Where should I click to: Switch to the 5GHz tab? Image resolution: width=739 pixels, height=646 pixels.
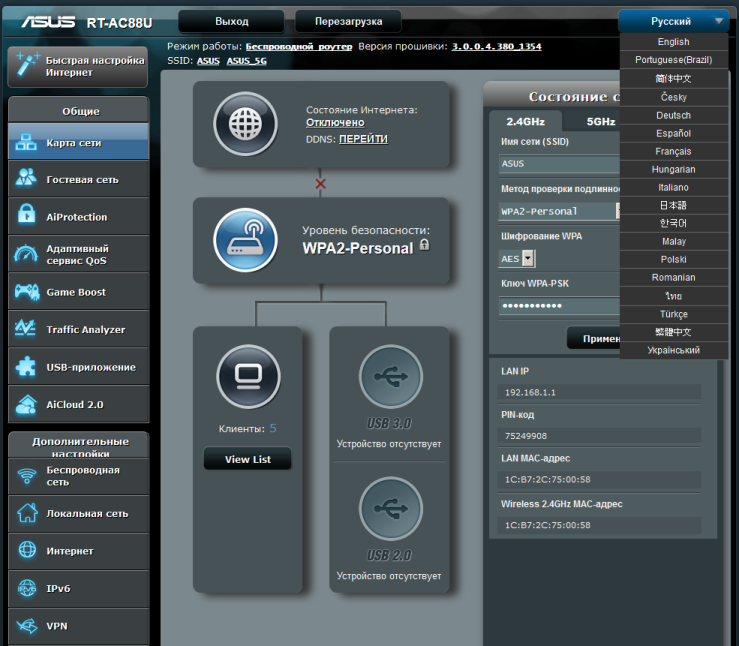[600, 121]
